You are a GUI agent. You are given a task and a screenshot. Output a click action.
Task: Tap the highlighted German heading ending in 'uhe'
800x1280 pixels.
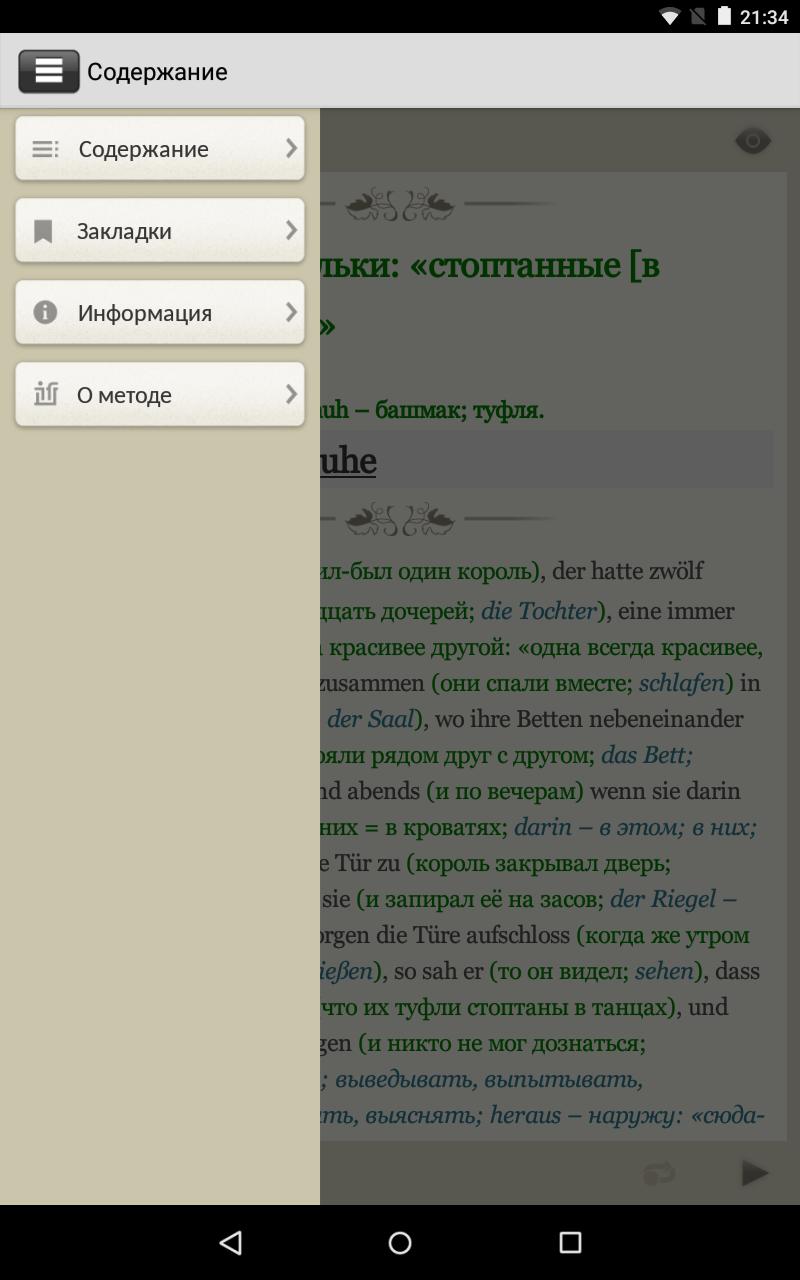348,461
